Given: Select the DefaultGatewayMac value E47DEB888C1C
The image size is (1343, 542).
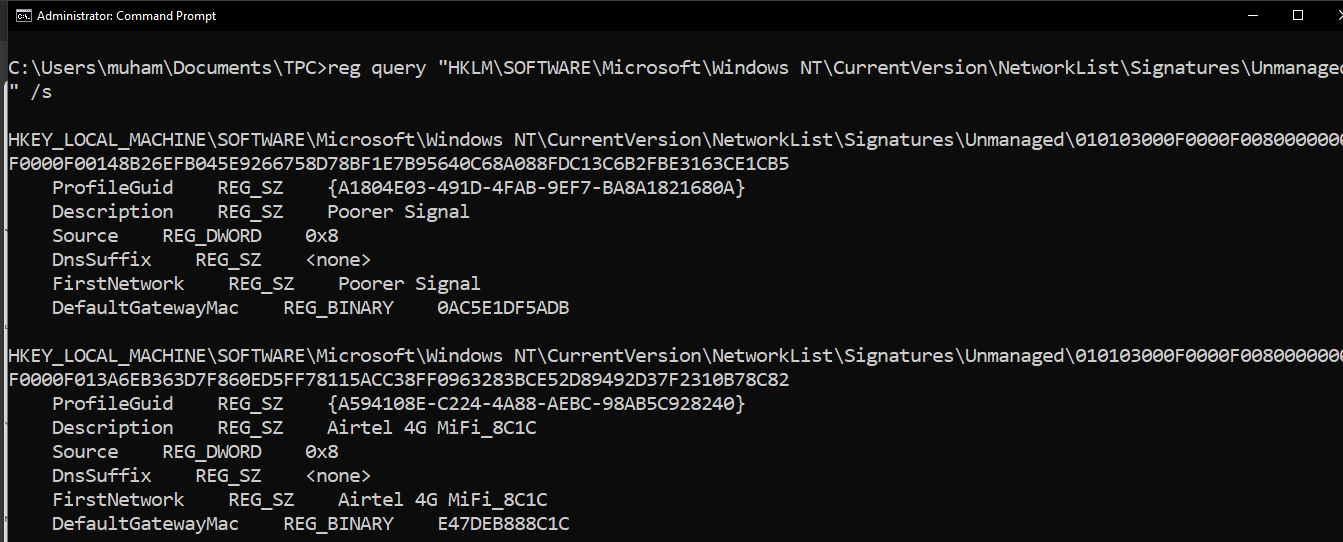Looking at the screenshot, I should click(503, 524).
